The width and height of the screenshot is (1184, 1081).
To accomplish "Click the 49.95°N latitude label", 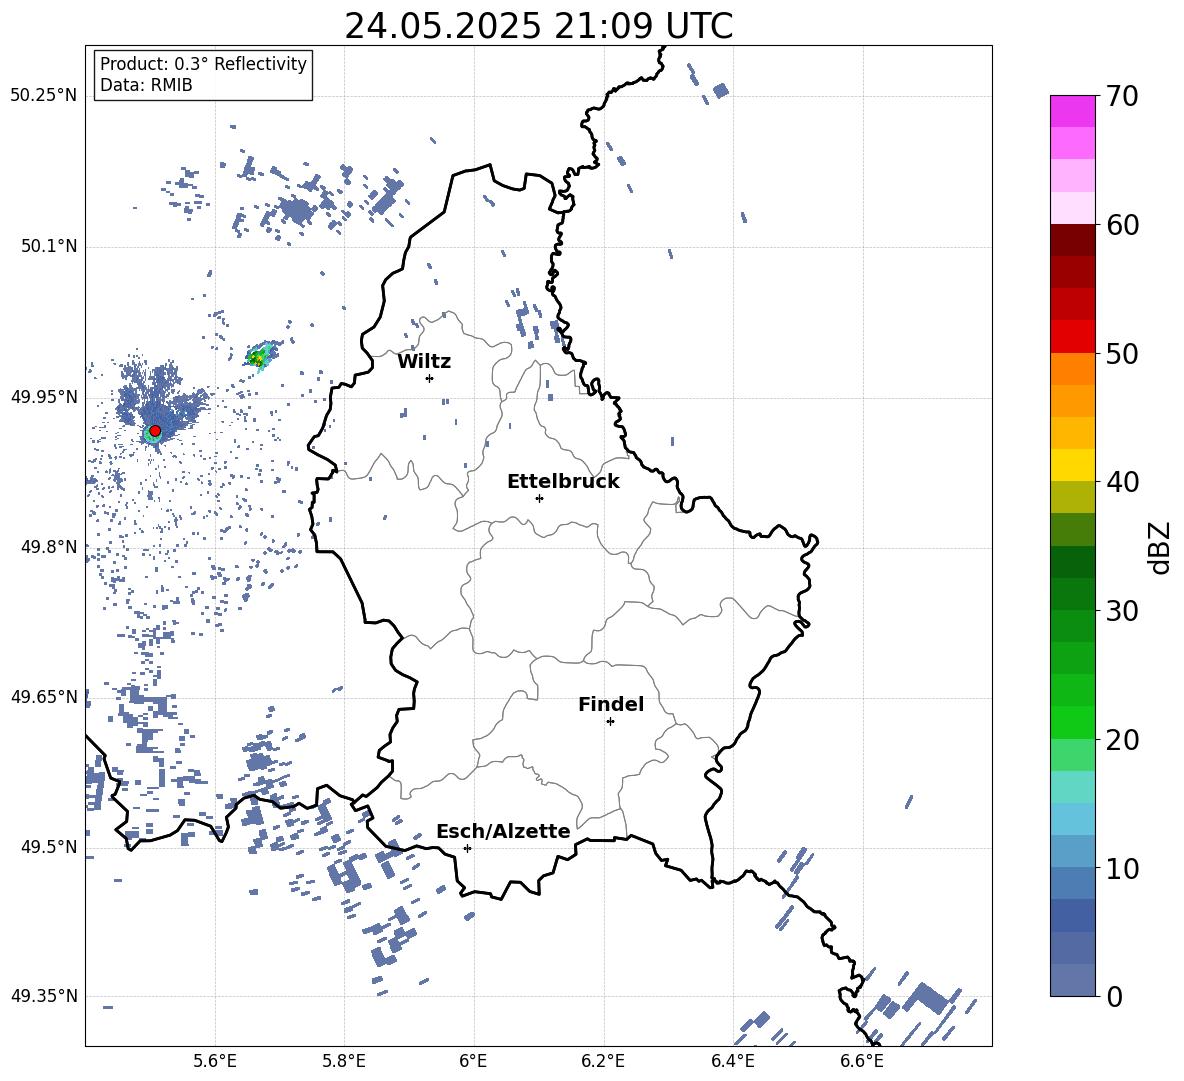I will [x=44, y=397].
